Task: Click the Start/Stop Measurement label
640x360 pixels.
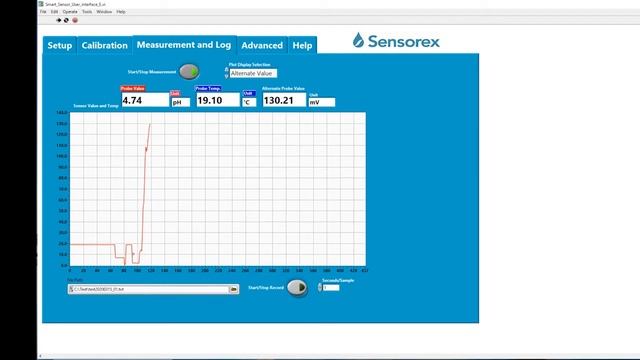Action: (x=152, y=72)
